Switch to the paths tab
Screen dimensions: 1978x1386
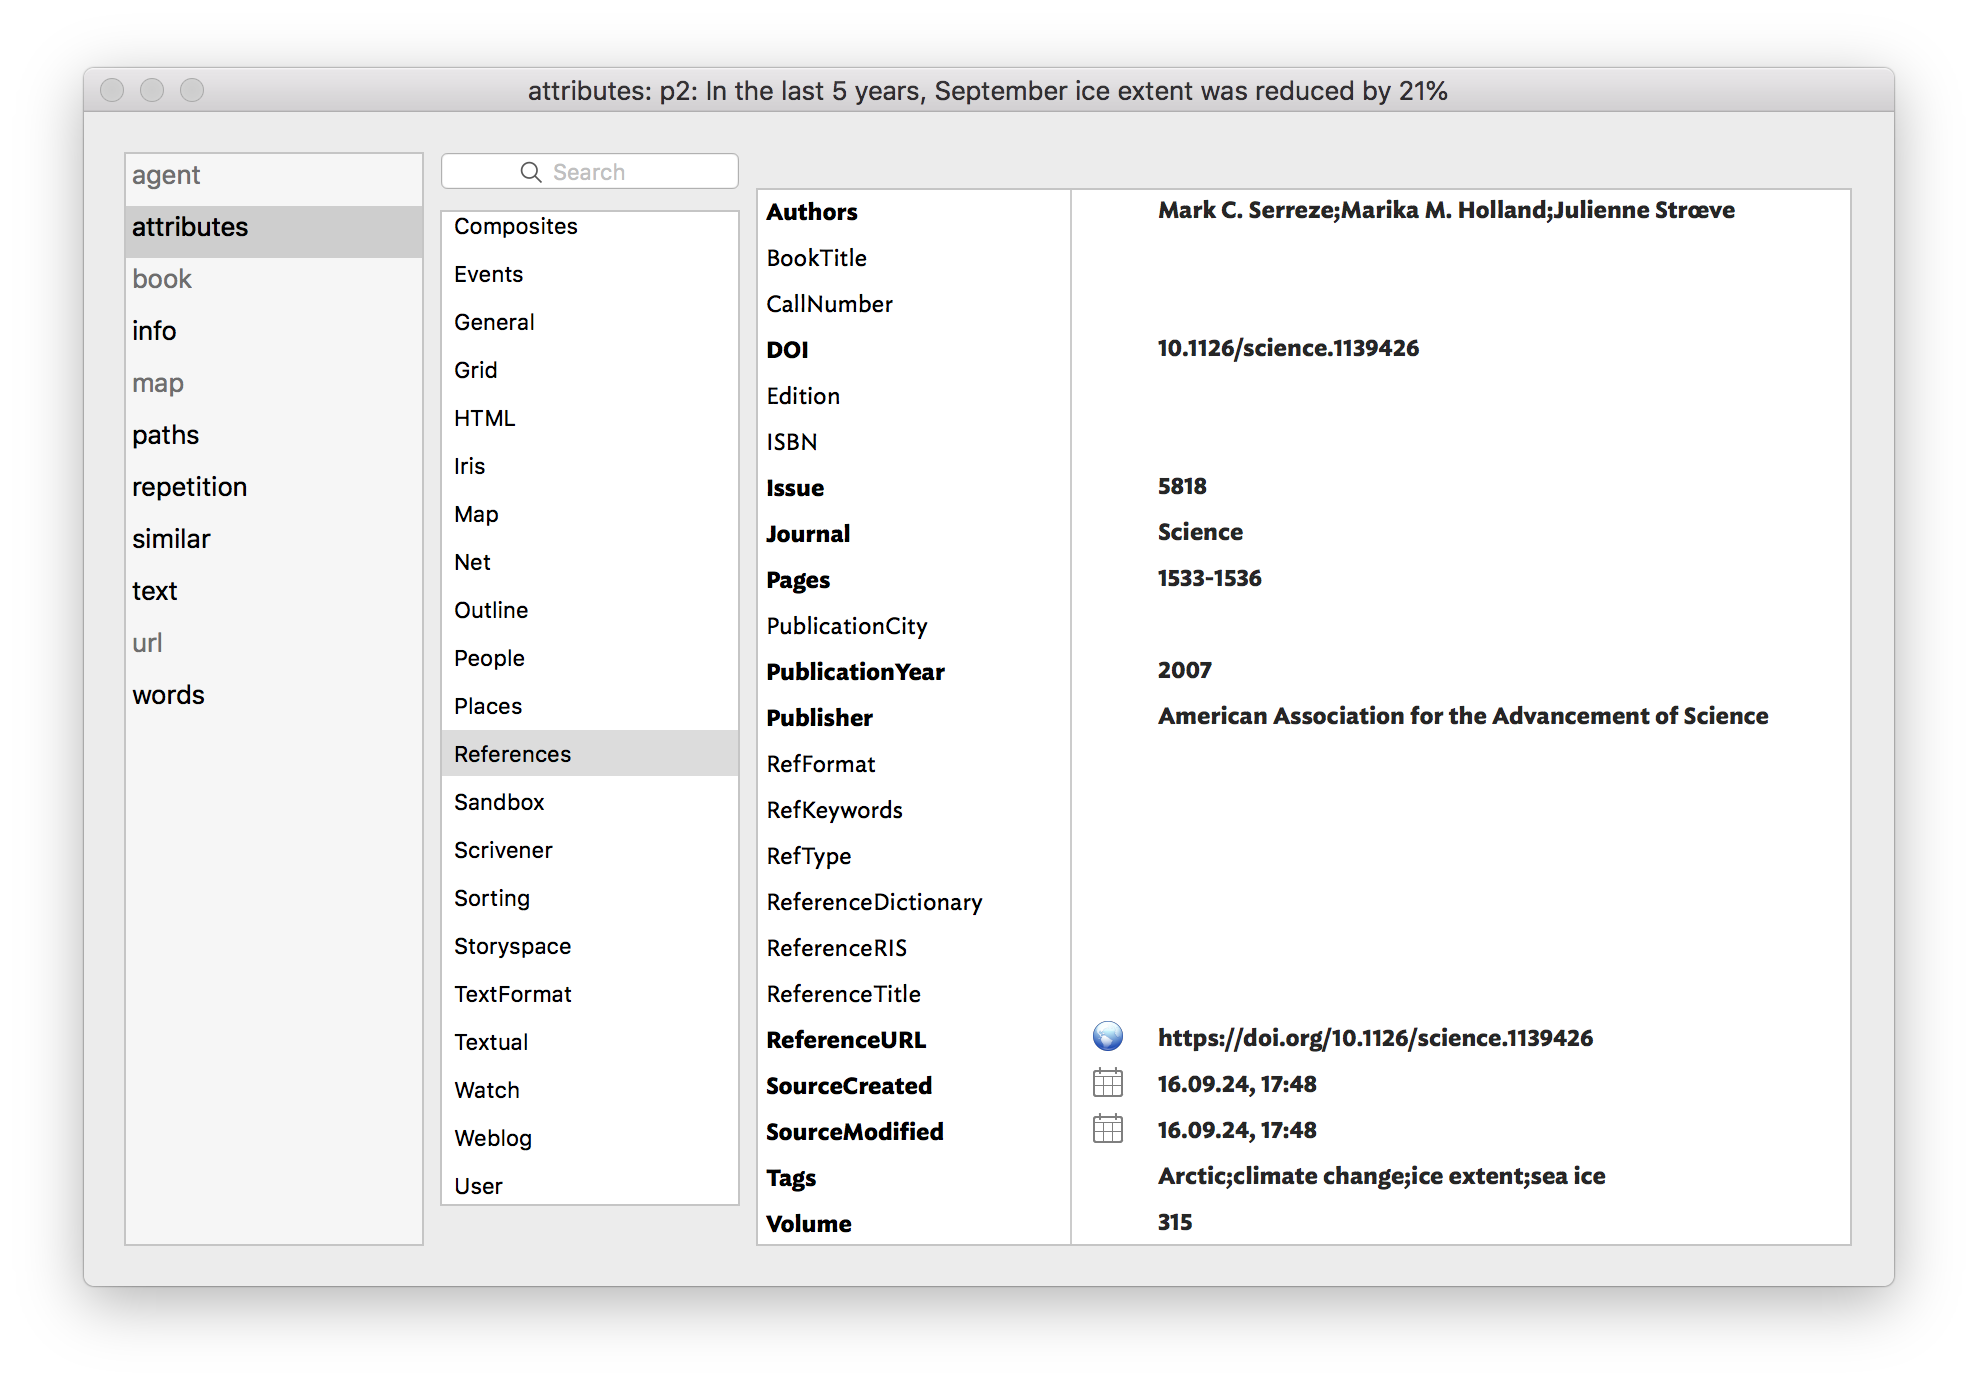pos(165,435)
